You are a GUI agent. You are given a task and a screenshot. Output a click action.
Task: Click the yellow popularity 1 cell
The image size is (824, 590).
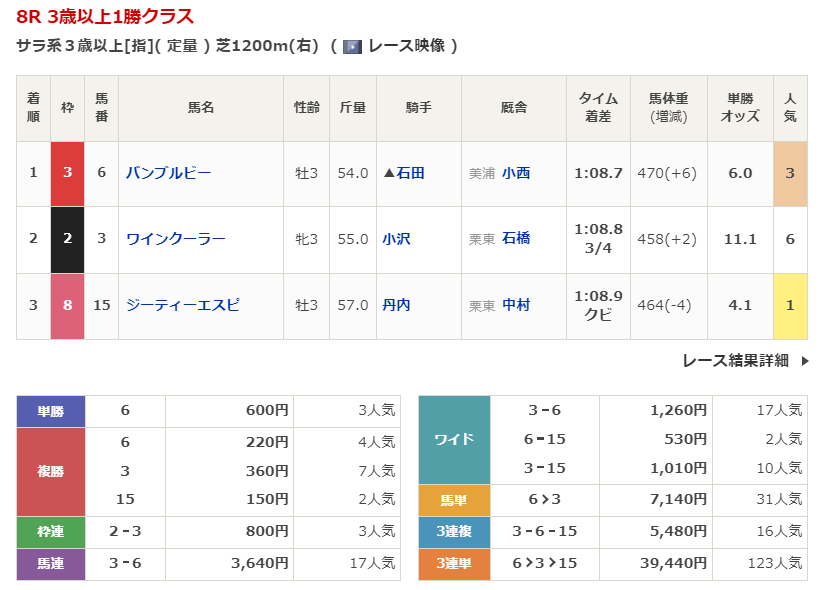[790, 305]
